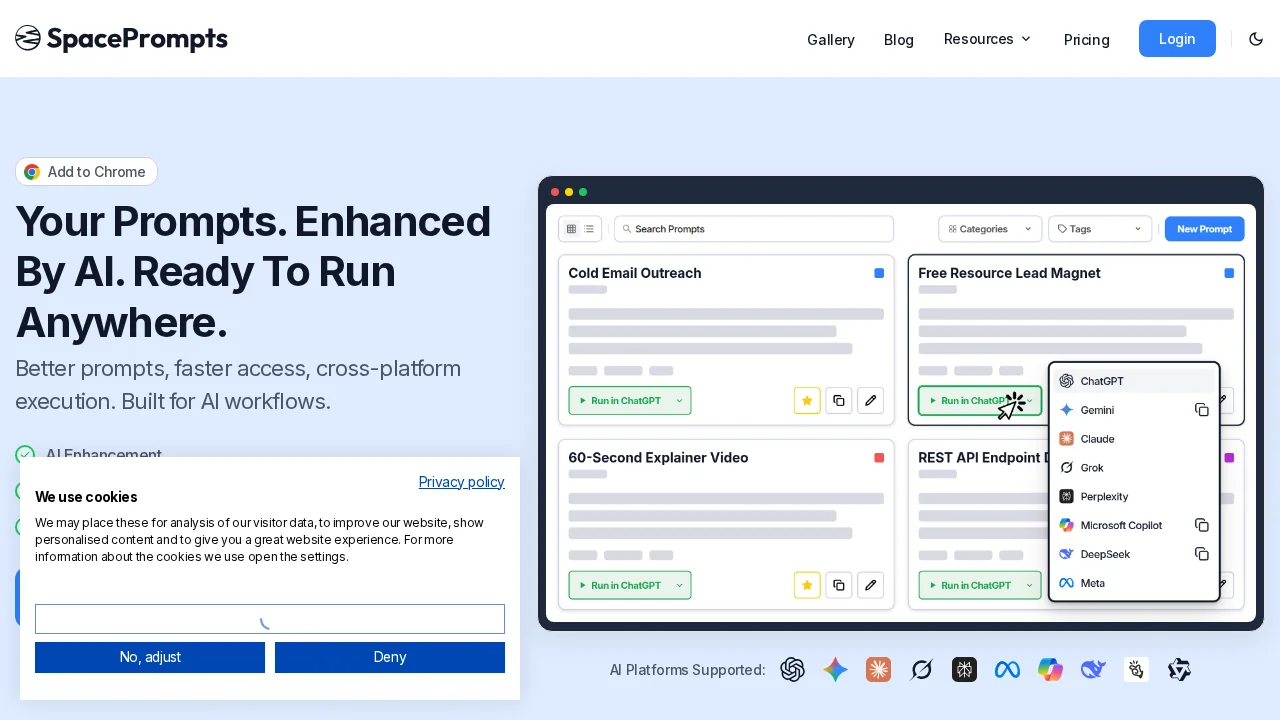Go to the Blog page
The height and width of the screenshot is (720, 1280).
[898, 40]
